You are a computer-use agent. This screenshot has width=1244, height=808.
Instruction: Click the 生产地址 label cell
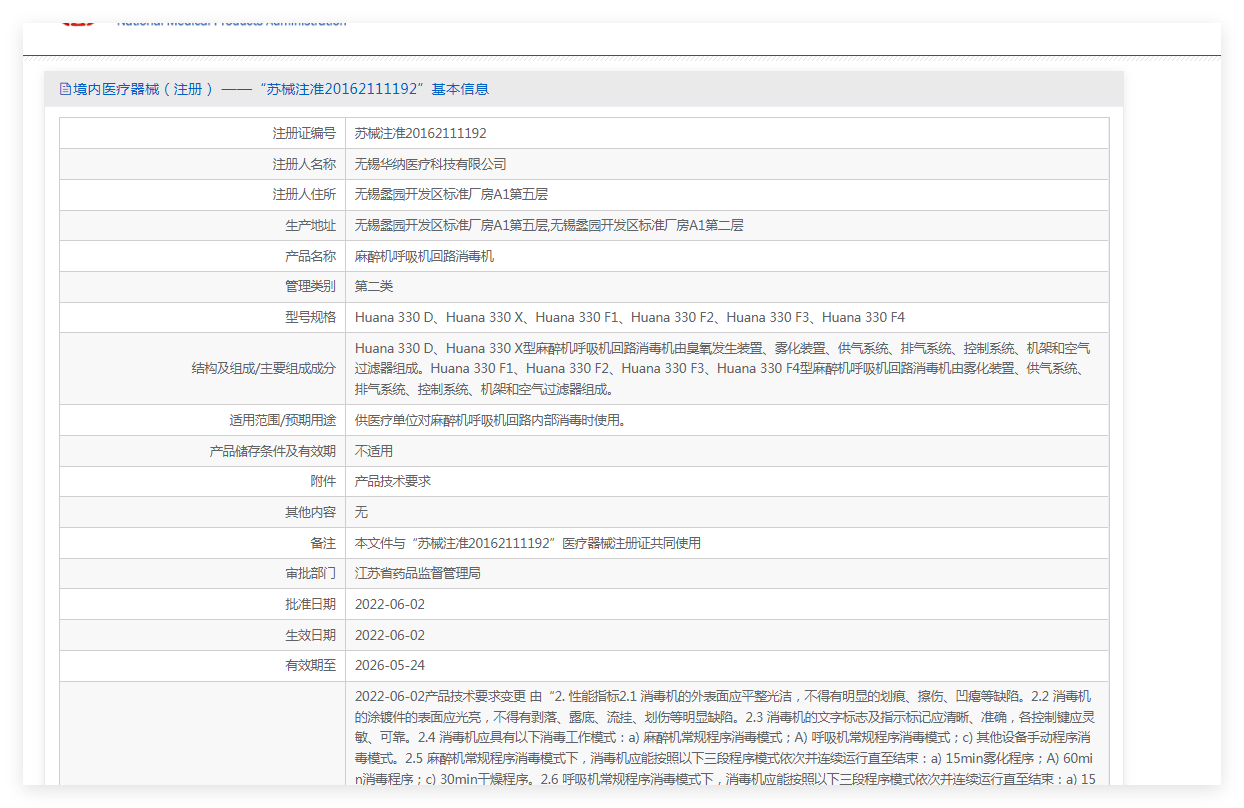(203, 226)
